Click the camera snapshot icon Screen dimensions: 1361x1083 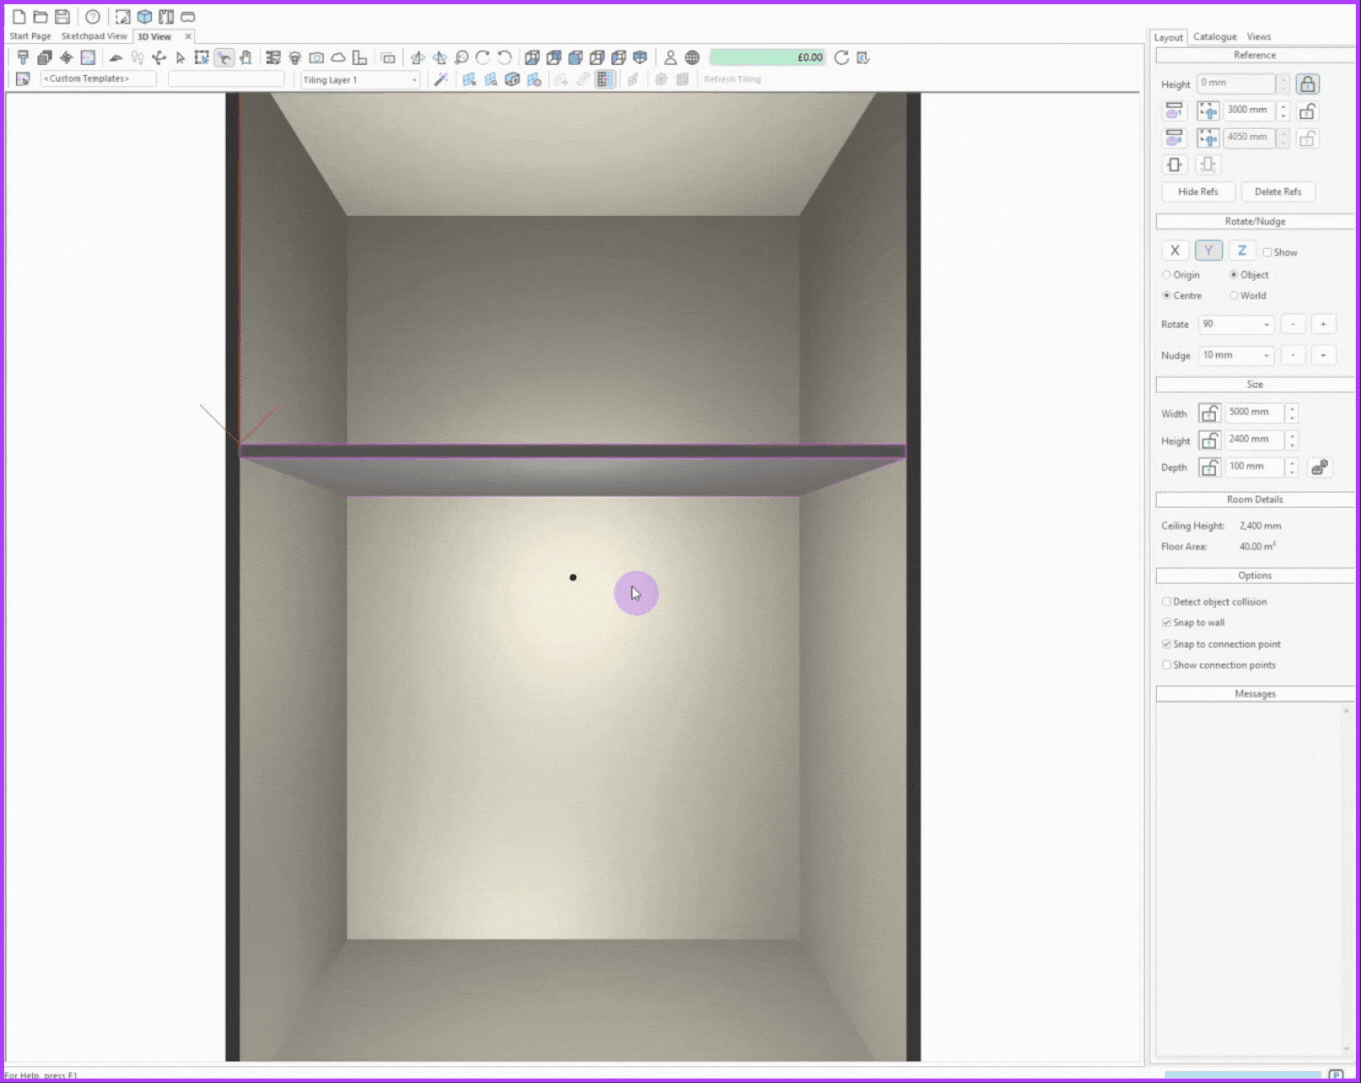pyautogui.click(x=316, y=58)
